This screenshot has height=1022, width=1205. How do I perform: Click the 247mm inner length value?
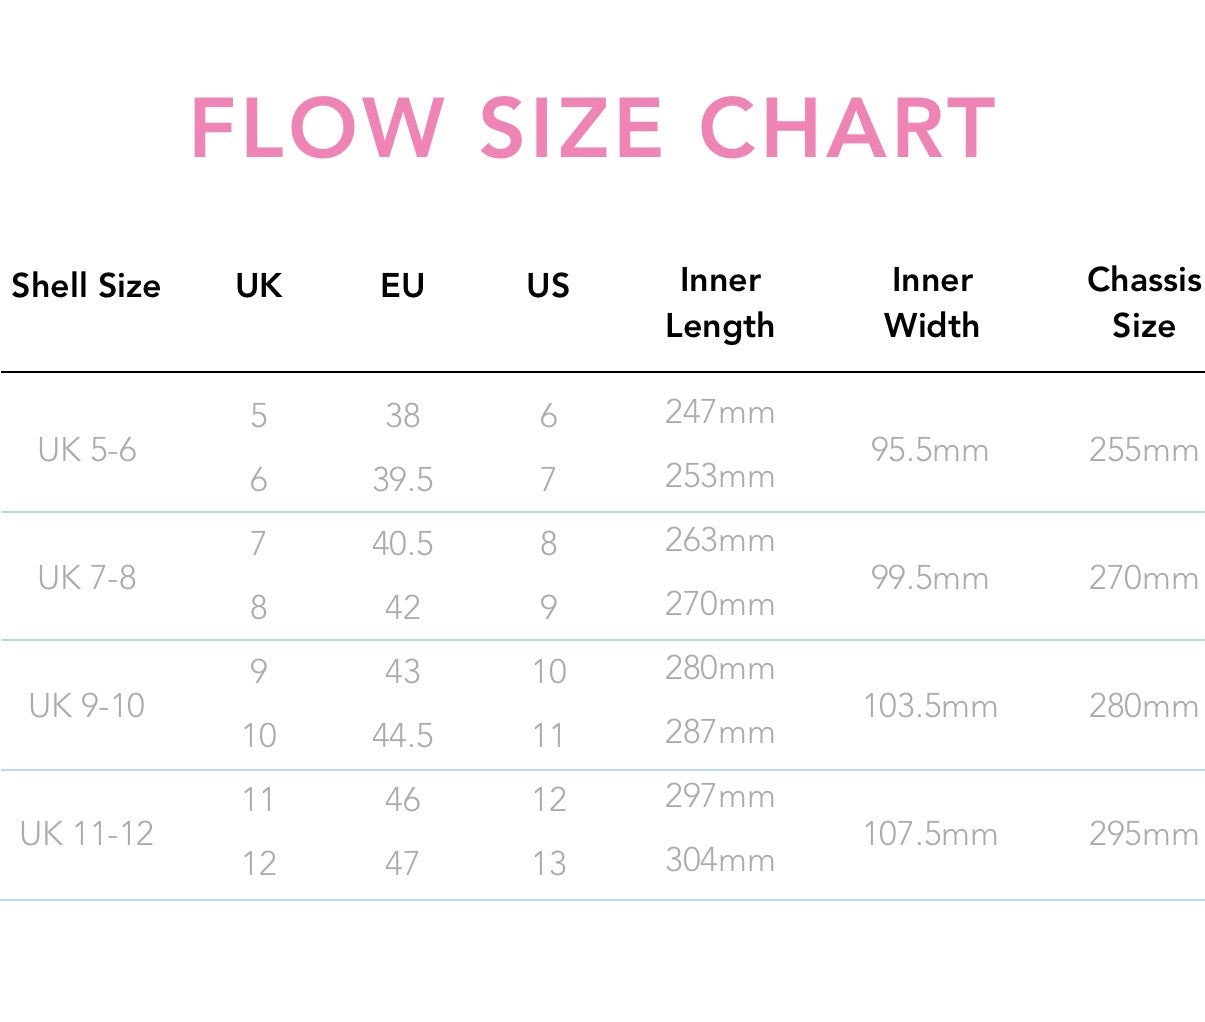click(720, 412)
